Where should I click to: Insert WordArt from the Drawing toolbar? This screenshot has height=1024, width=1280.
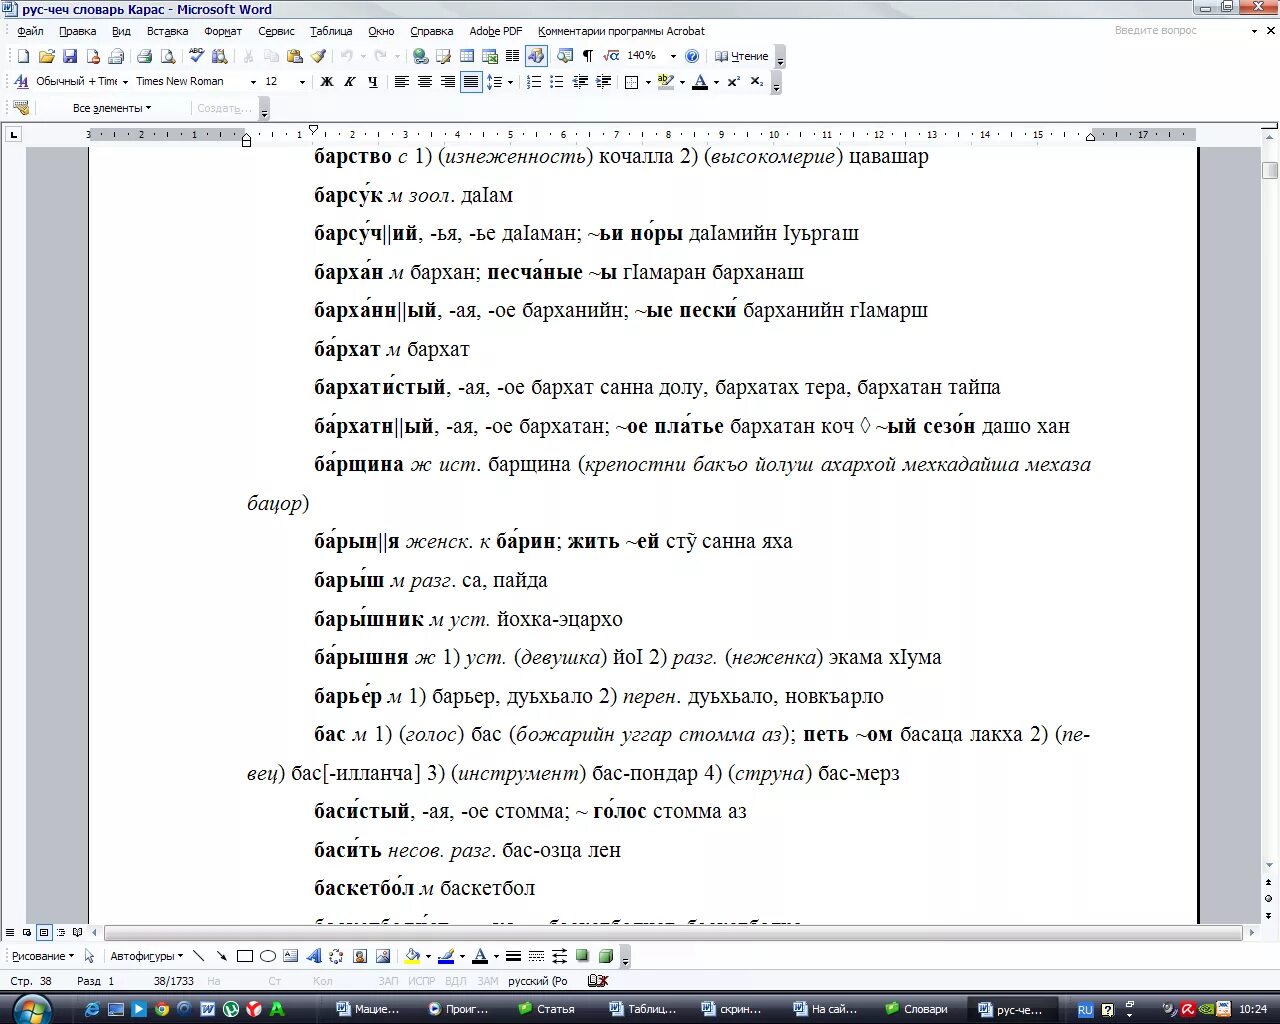tap(313, 956)
